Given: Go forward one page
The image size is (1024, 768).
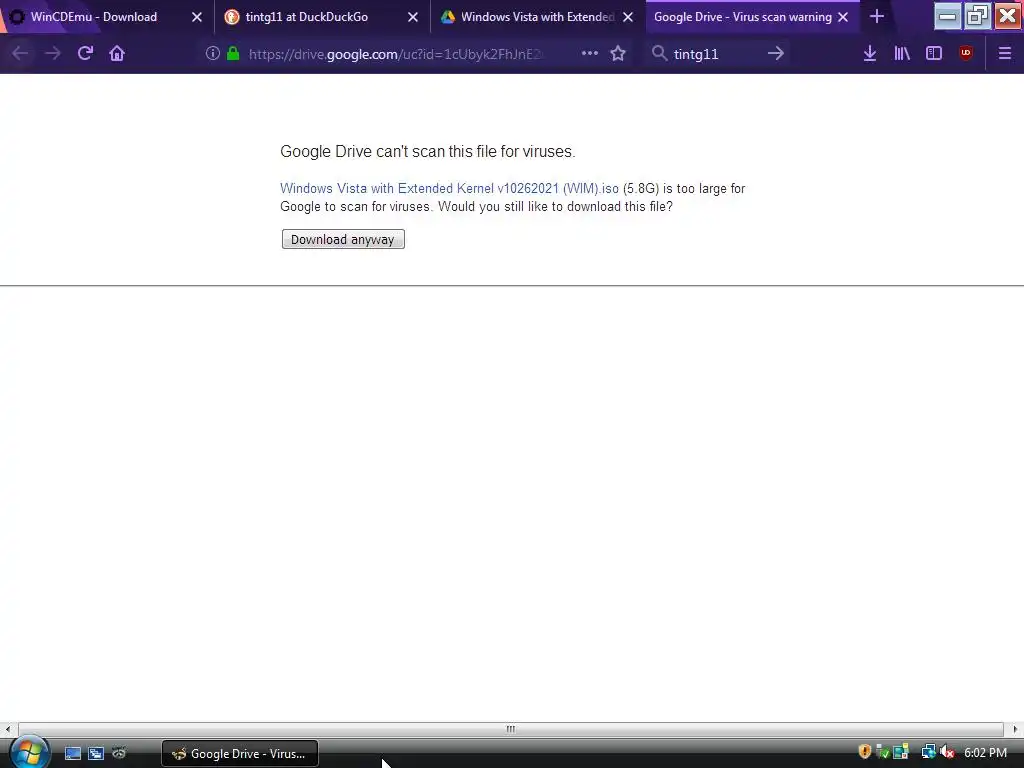Looking at the screenshot, I should click(x=53, y=54).
